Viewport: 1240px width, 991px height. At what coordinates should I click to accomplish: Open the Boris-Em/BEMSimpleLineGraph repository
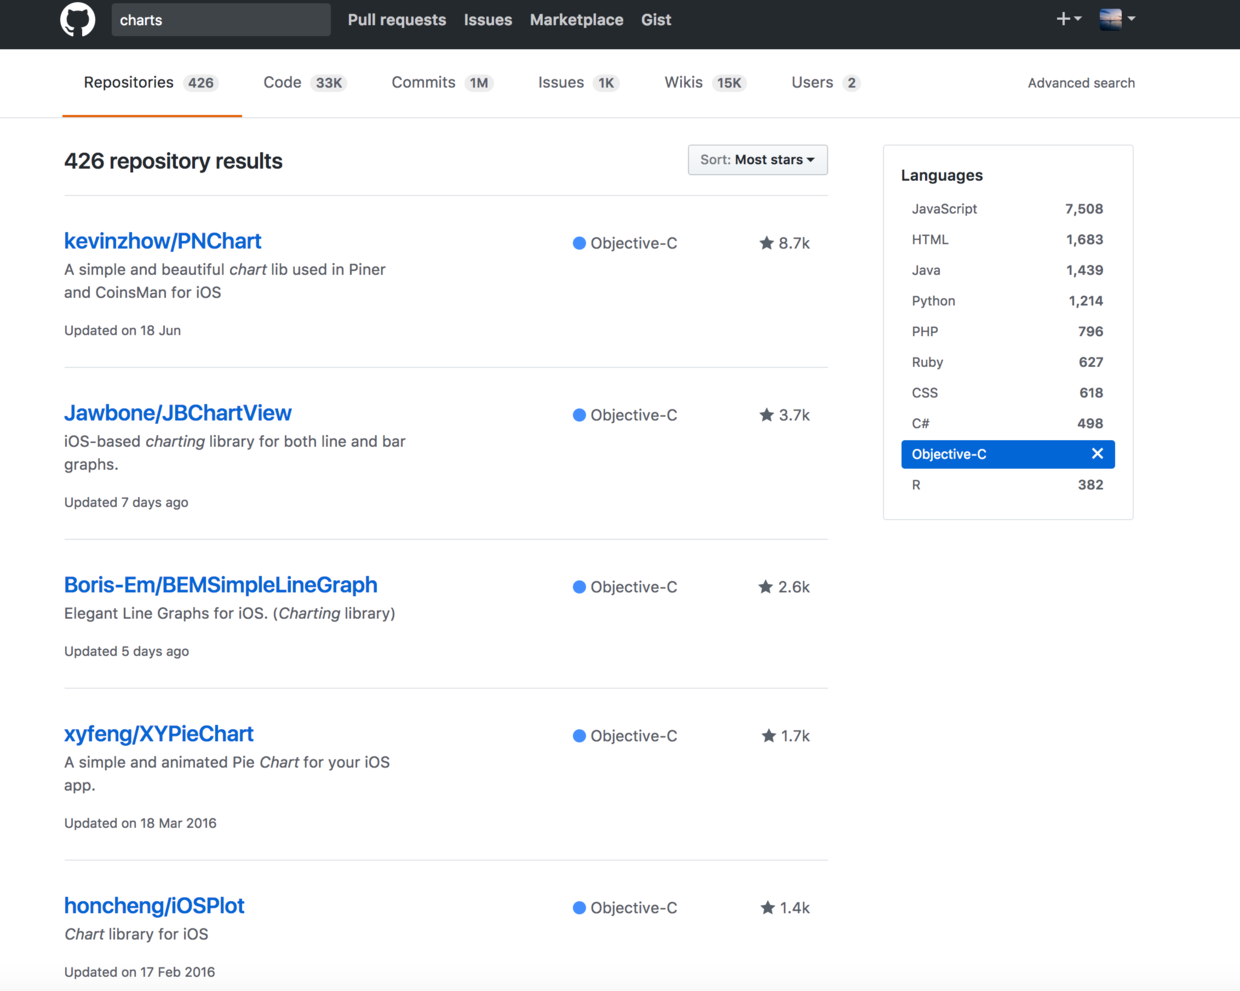click(221, 585)
